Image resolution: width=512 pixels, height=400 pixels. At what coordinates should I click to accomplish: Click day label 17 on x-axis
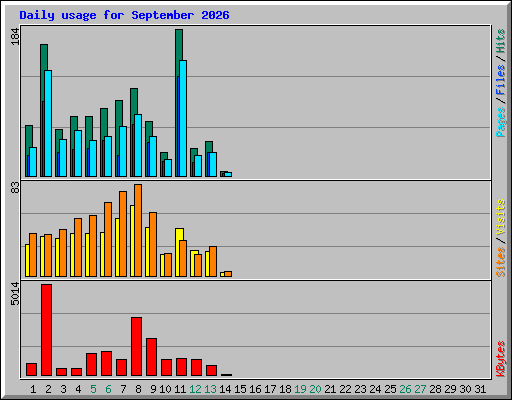pos(270,389)
